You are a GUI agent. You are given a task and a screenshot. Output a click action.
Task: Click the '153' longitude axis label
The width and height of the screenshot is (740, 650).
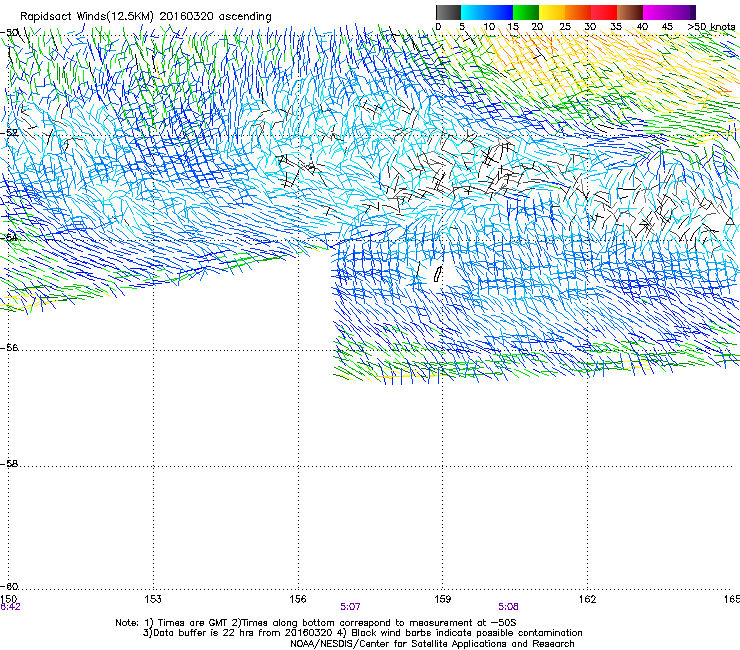153,599
